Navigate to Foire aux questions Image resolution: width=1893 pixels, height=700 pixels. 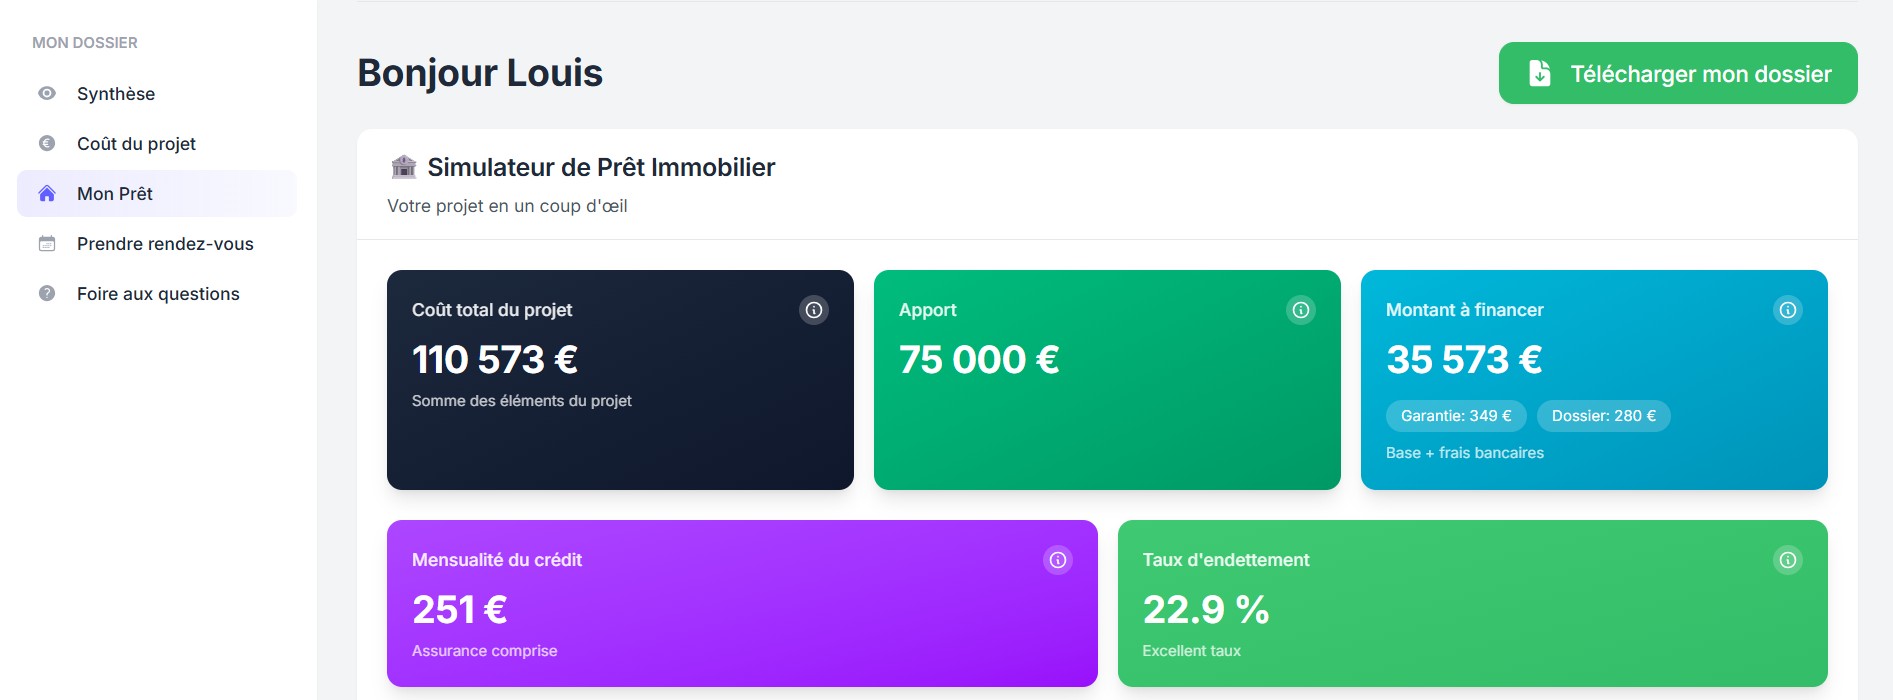(158, 293)
